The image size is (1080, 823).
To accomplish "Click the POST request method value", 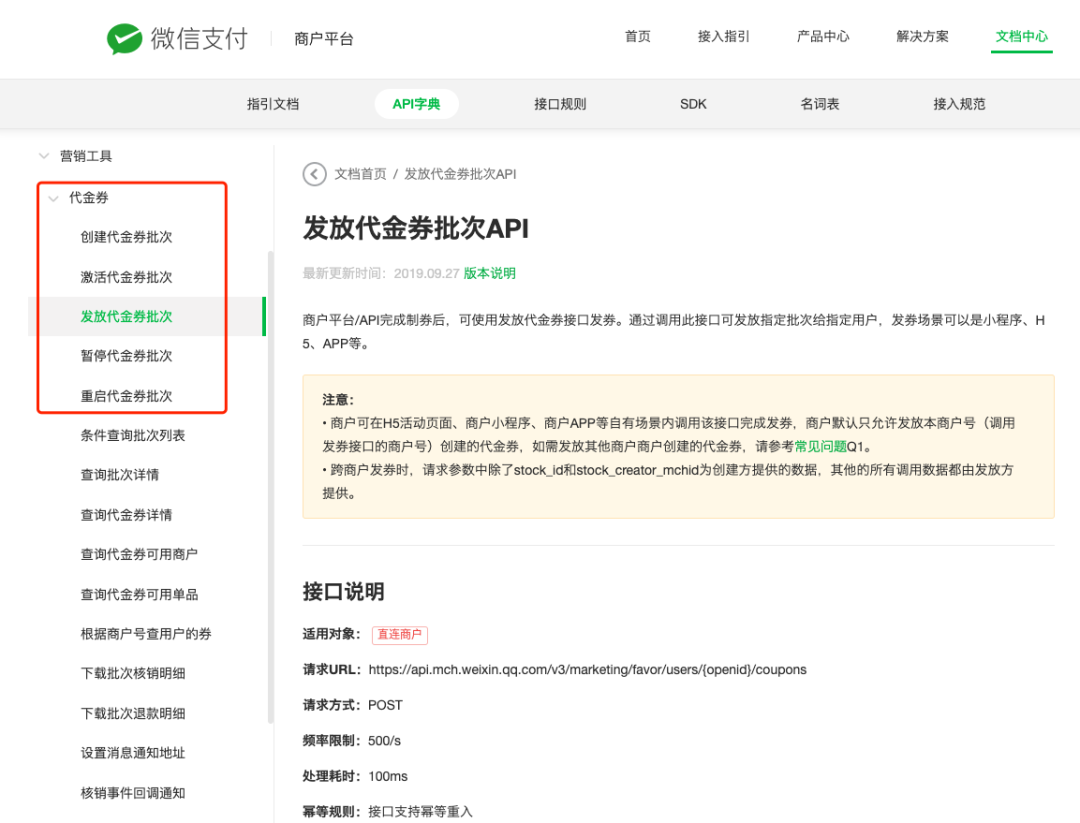I will click(385, 705).
